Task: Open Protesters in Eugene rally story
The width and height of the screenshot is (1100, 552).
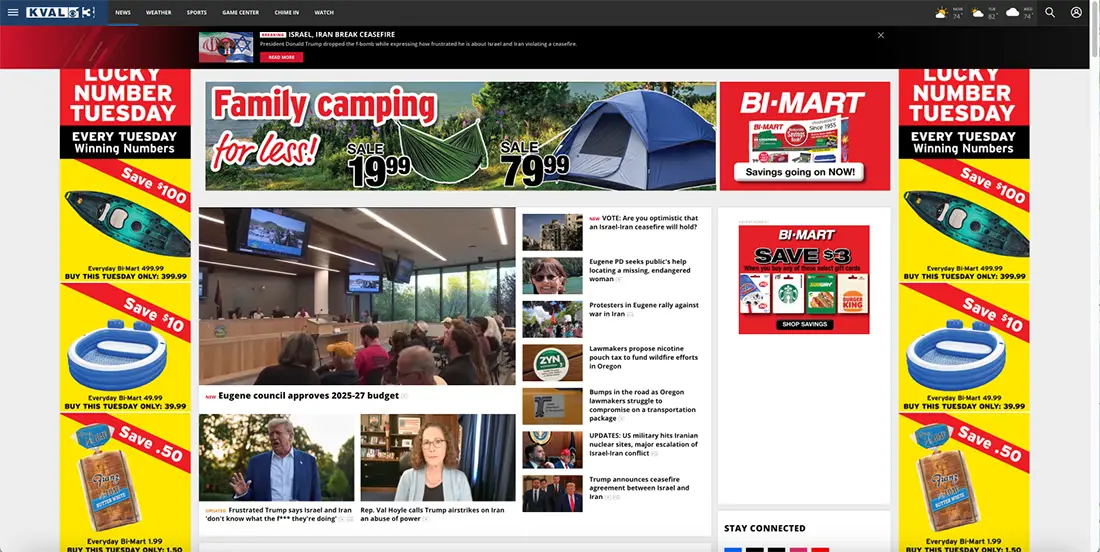Action: 644,309
